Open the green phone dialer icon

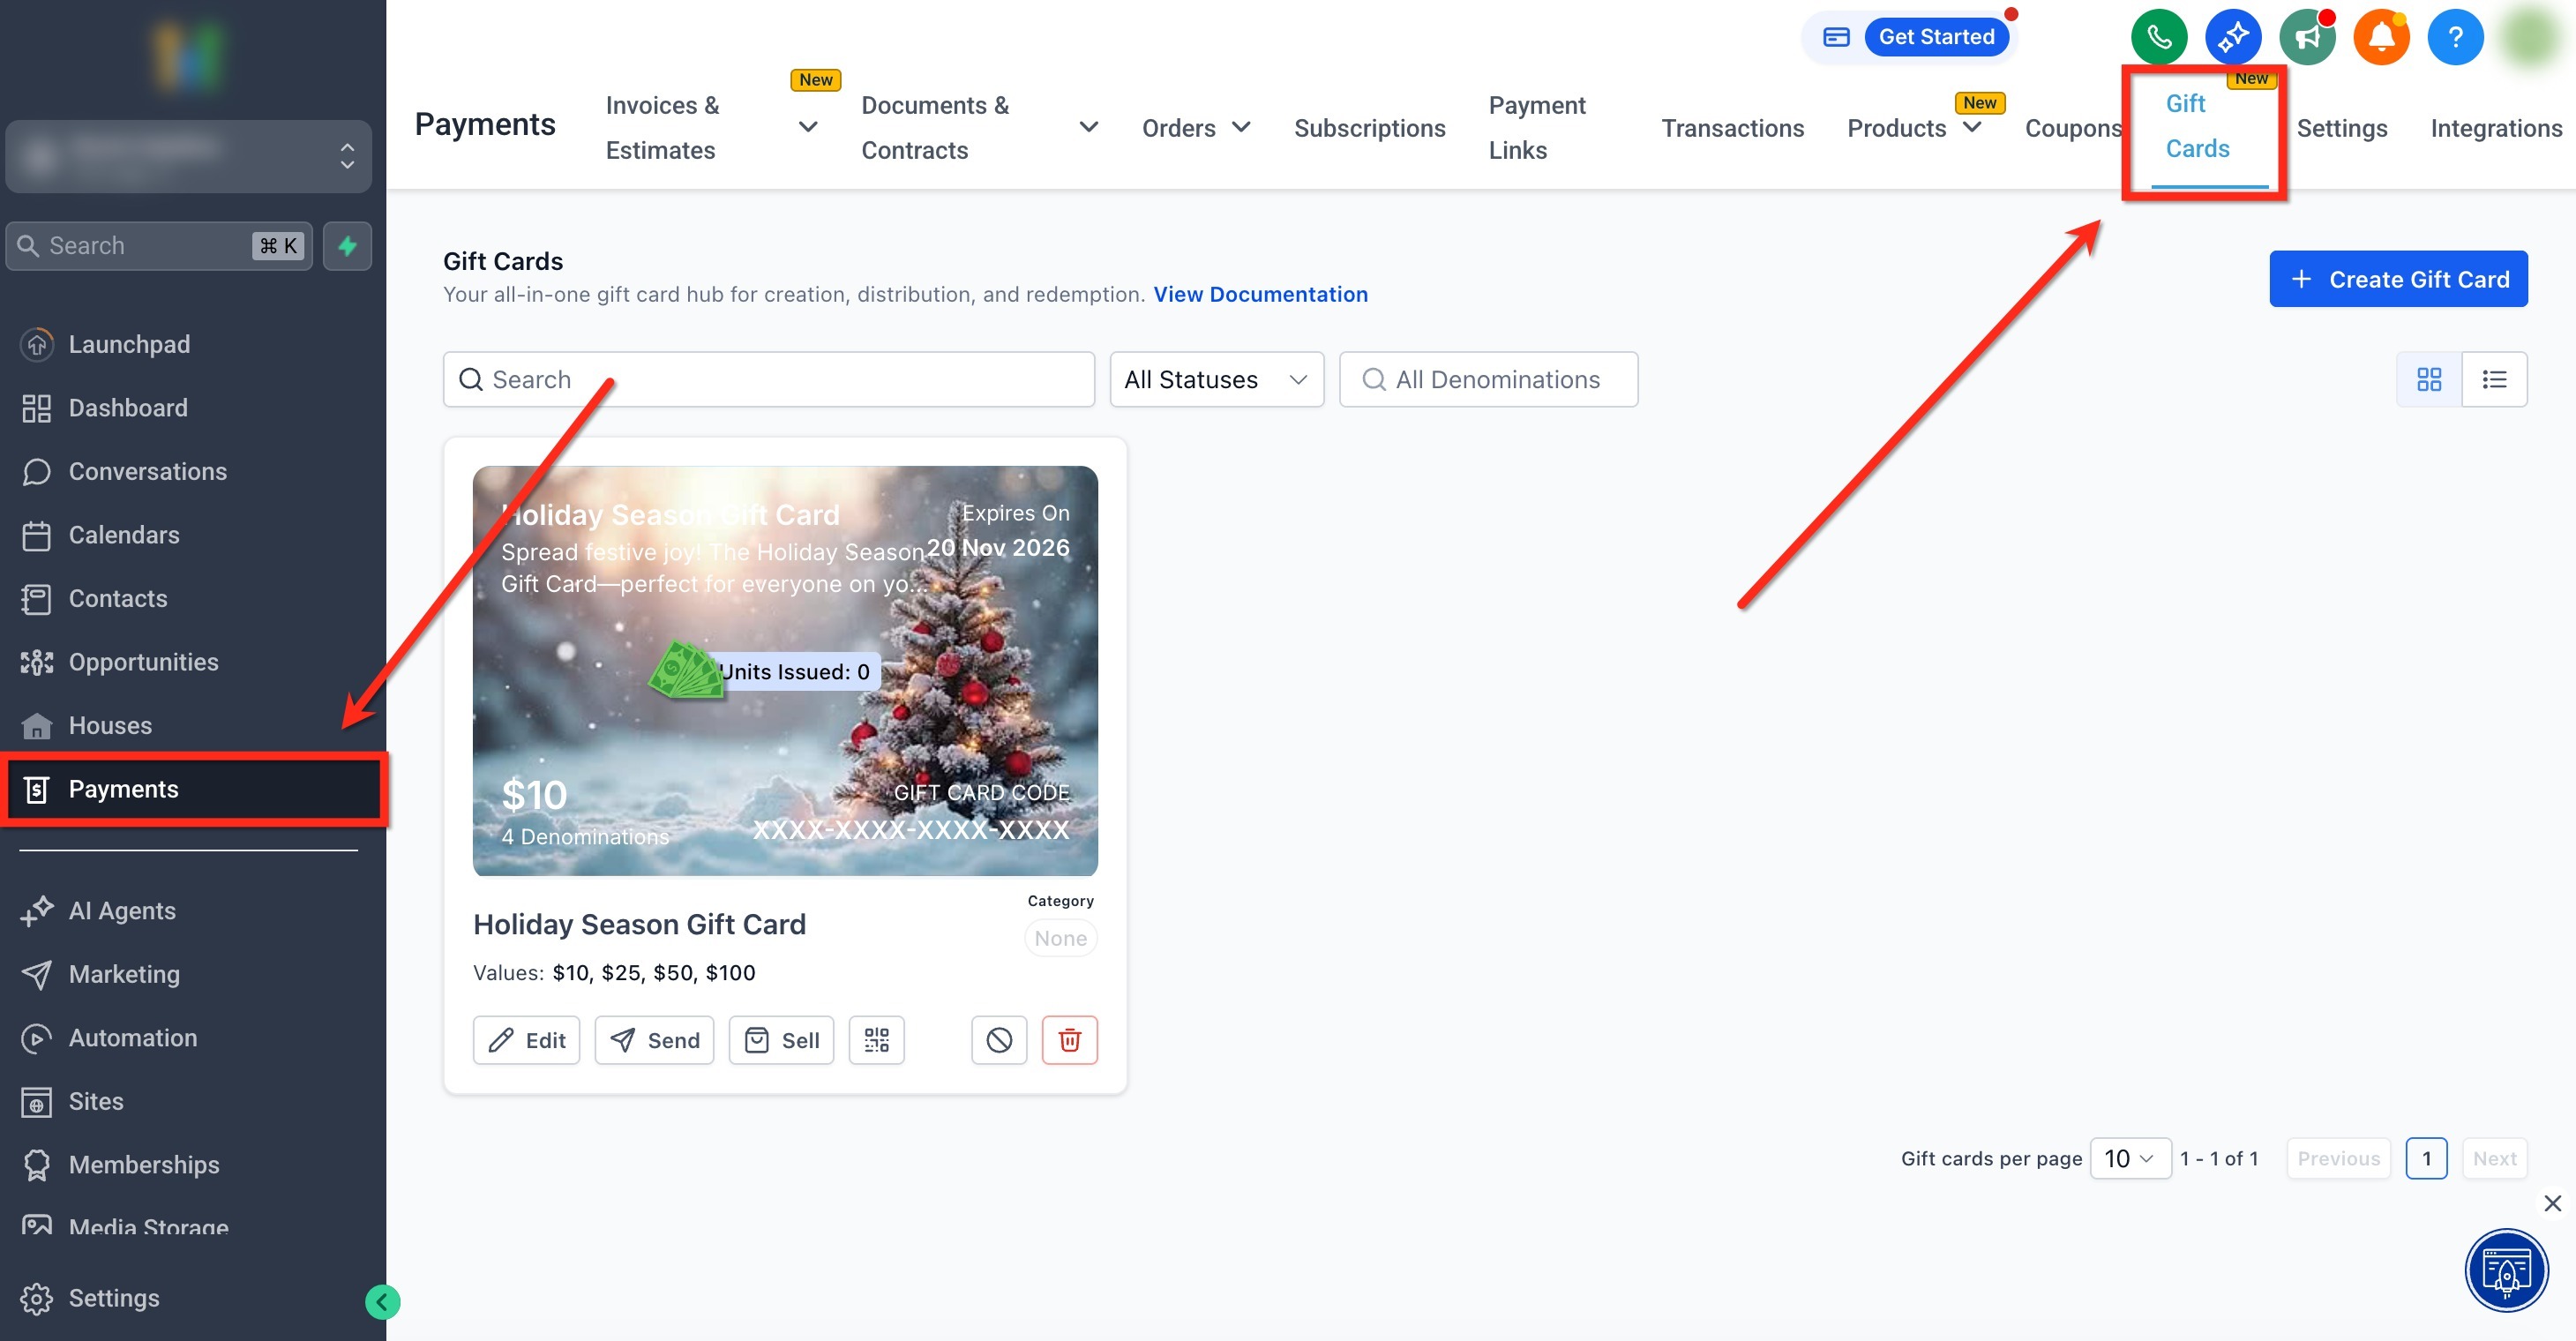pyautogui.click(x=2158, y=37)
